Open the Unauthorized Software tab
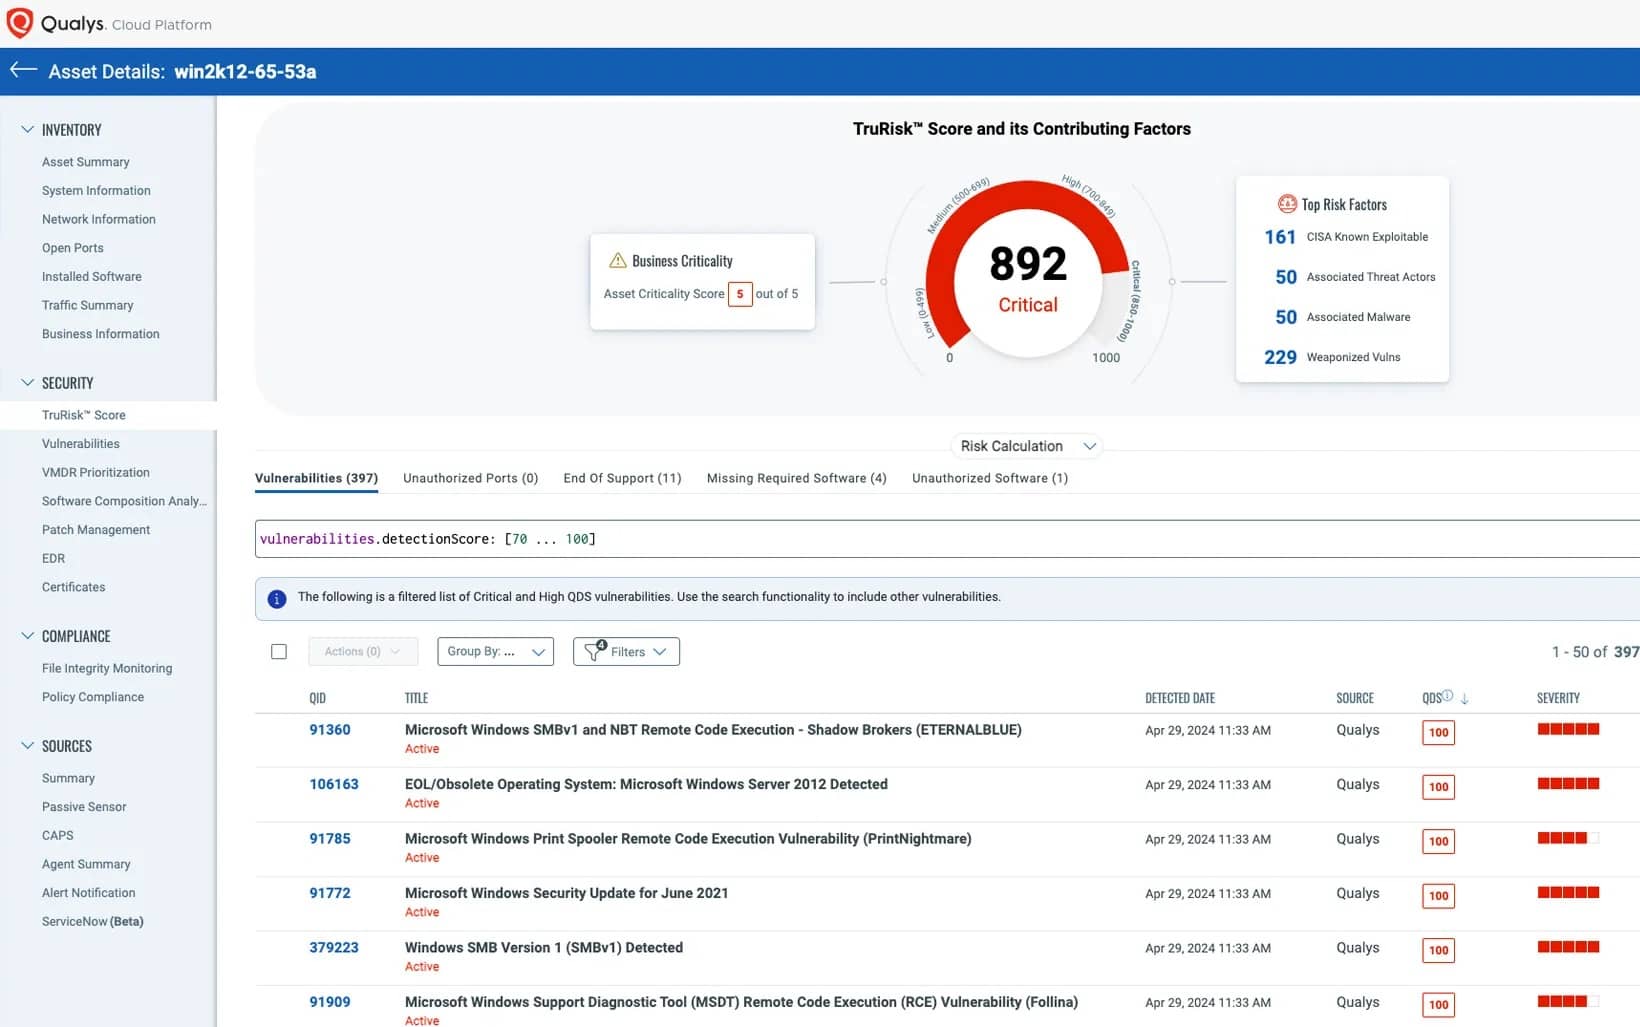The width and height of the screenshot is (1640, 1027). [989, 478]
